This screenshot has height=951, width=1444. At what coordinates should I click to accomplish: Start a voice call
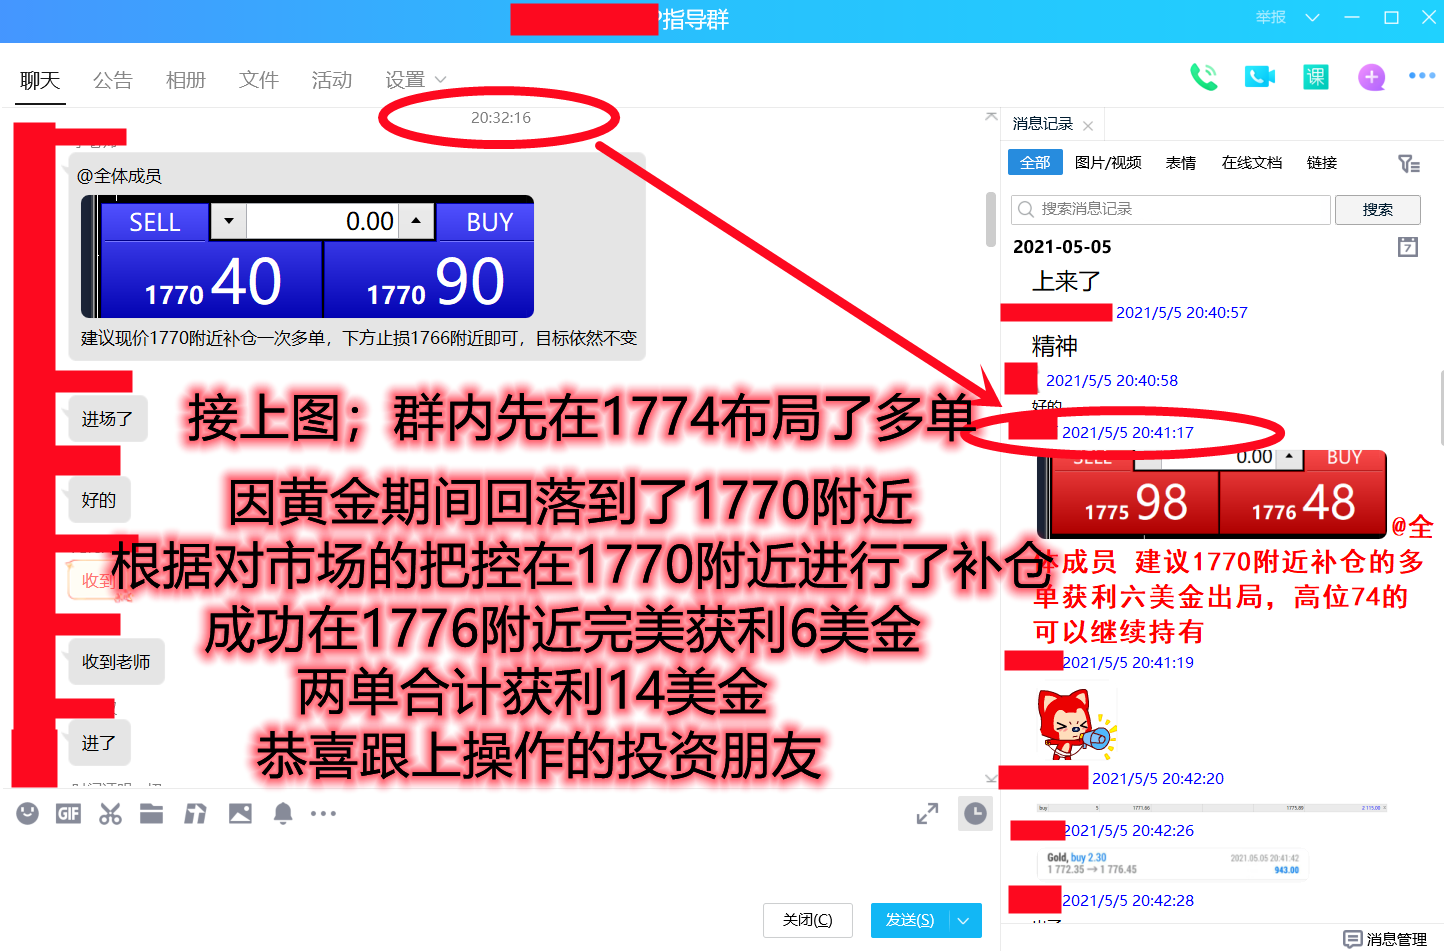coord(1204,76)
